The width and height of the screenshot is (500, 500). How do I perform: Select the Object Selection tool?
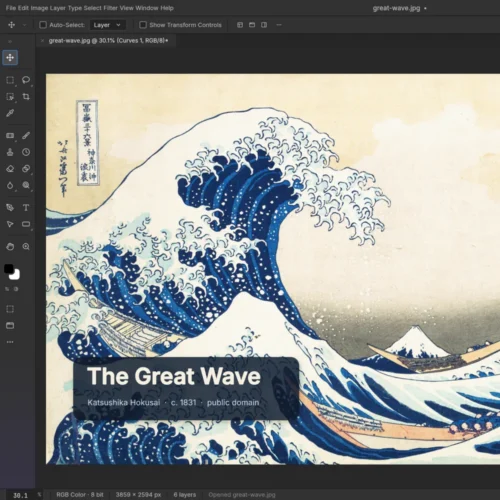(x=10, y=97)
